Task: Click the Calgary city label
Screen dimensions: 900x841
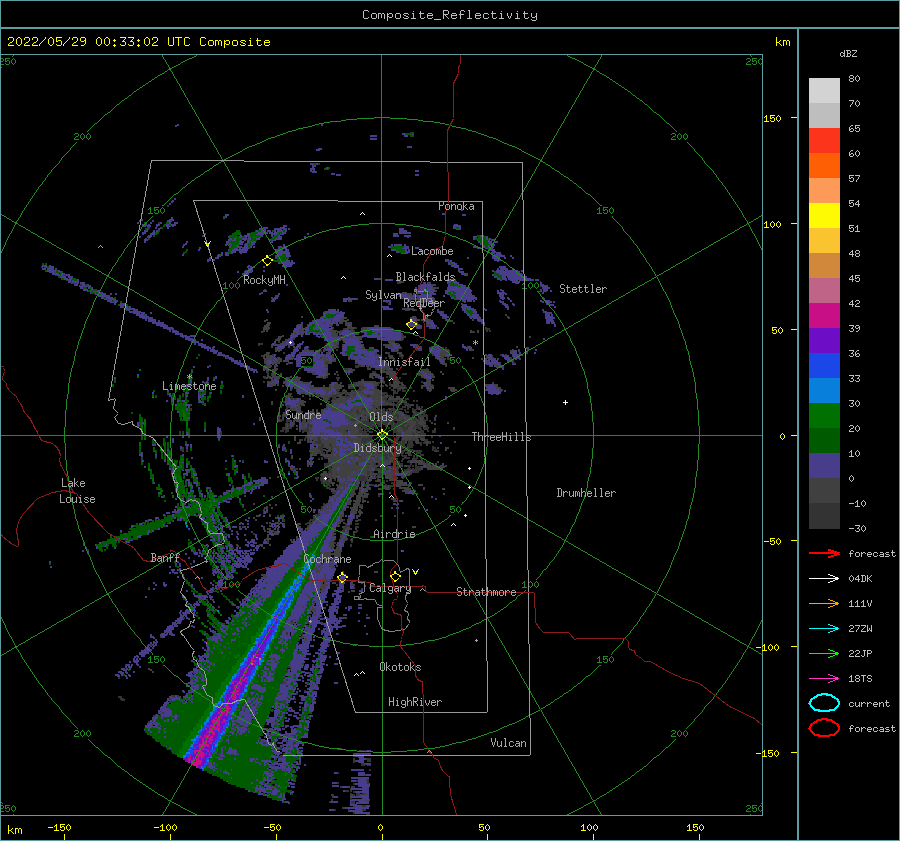Action: click(x=390, y=588)
